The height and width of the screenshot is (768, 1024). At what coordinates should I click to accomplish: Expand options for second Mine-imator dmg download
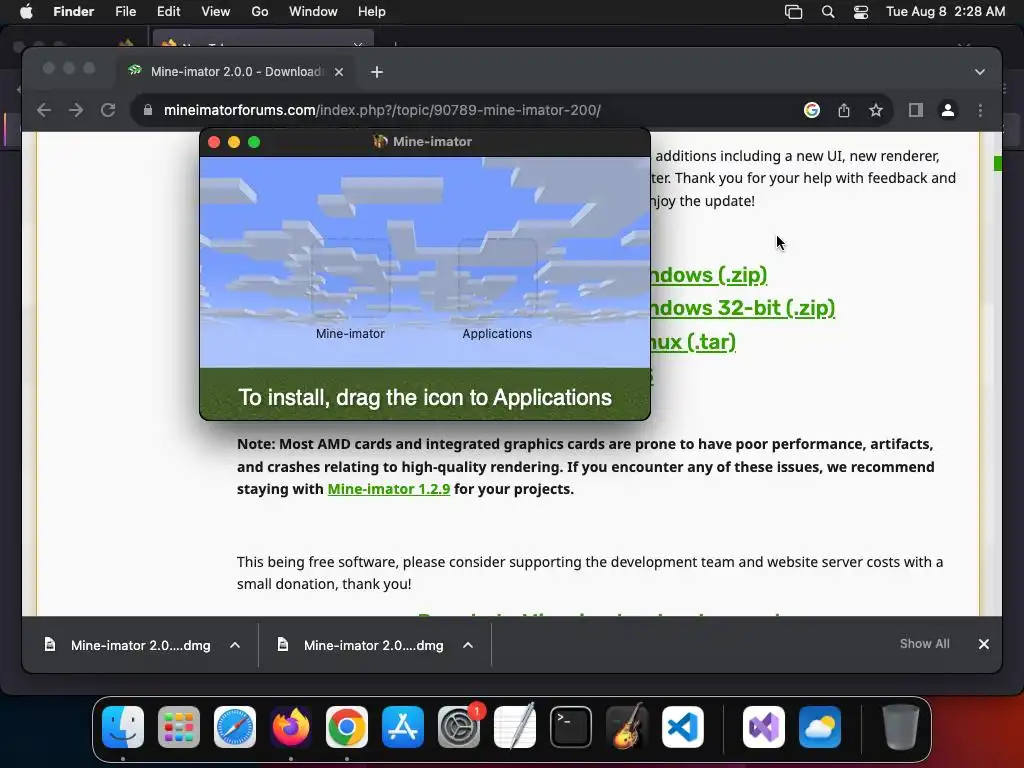click(x=468, y=645)
